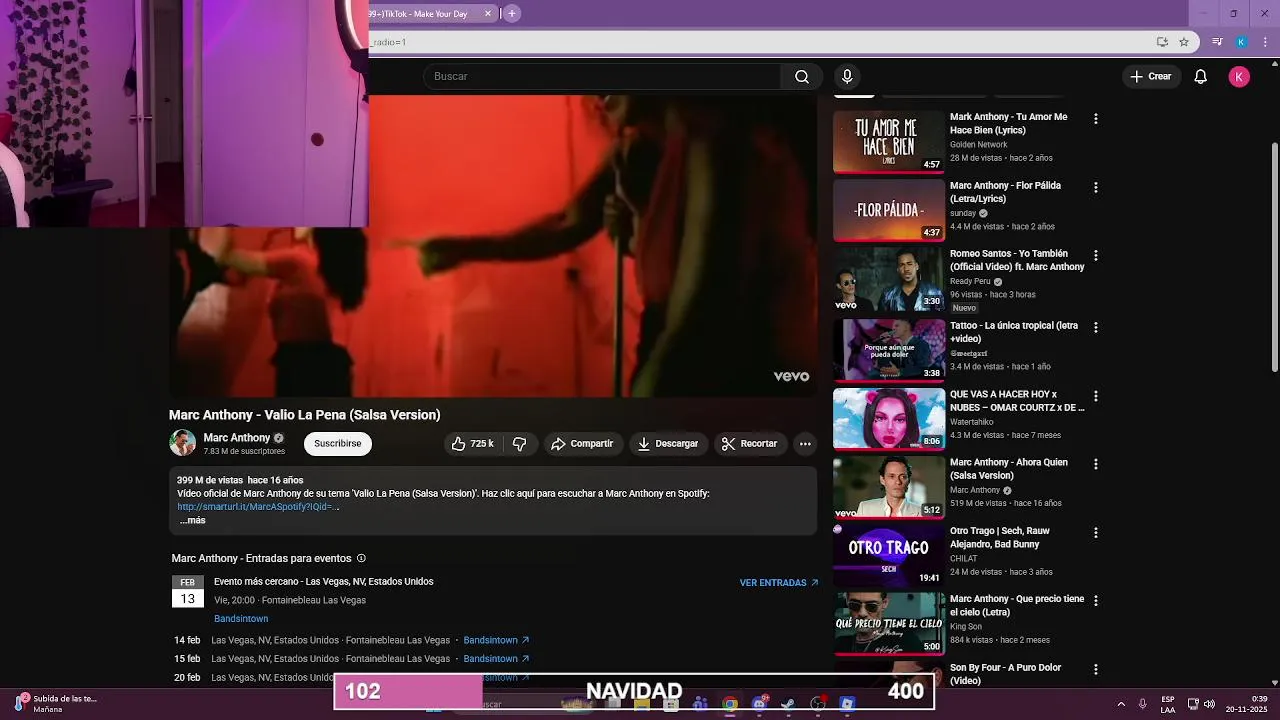The width and height of the screenshot is (1280, 720).
Task: Open Chrome profile K avatar
Action: tap(1241, 42)
